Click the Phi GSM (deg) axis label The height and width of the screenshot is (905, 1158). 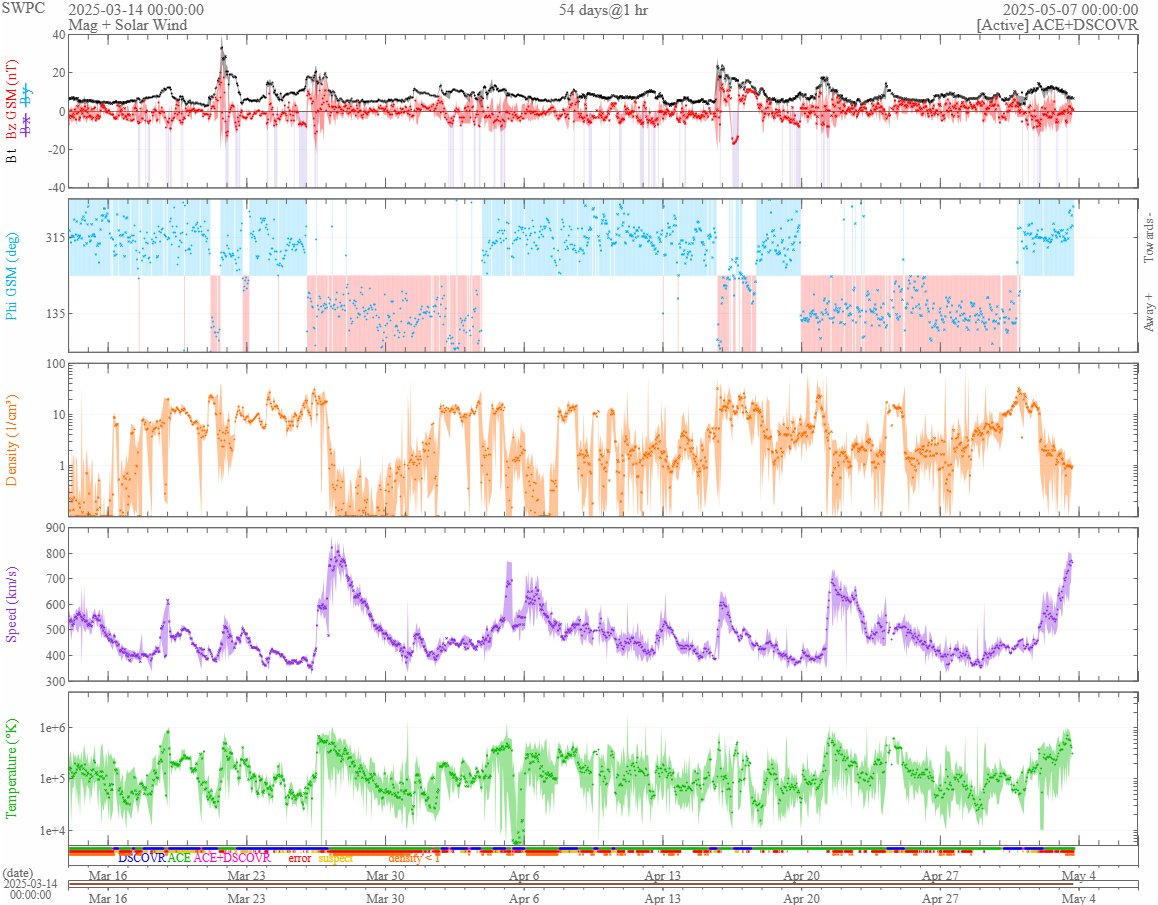pos(11,276)
